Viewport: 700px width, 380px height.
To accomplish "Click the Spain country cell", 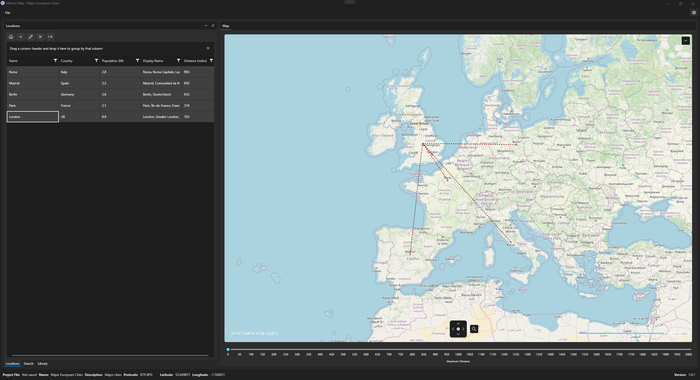I will click(x=79, y=83).
